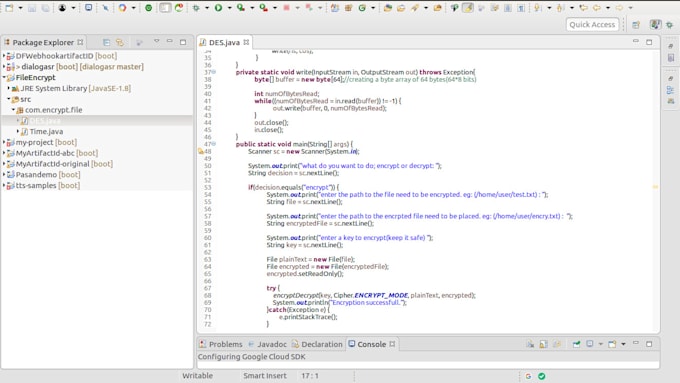Viewport: 680px width, 383px height.
Task: Click the Next Annotation icon
Action: pyautogui.click(x=538, y=8)
